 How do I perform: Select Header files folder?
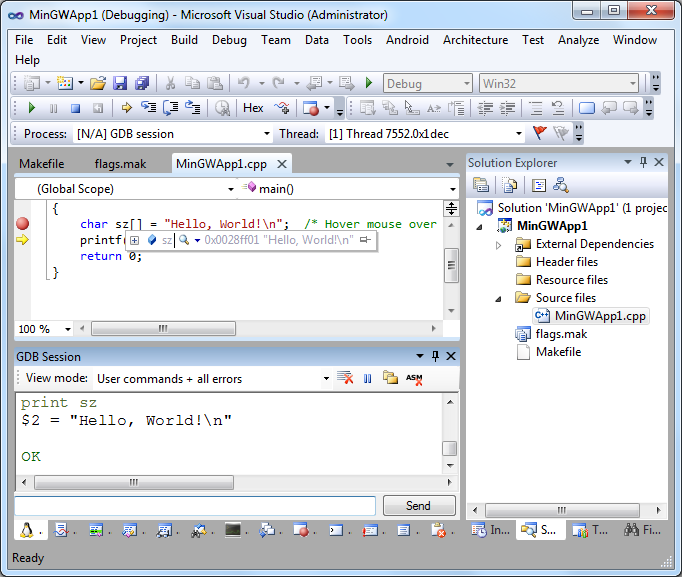tap(557, 262)
